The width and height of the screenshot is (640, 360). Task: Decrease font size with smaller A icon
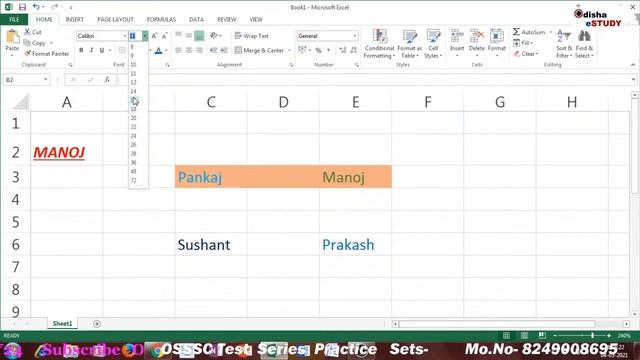tap(164, 36)
